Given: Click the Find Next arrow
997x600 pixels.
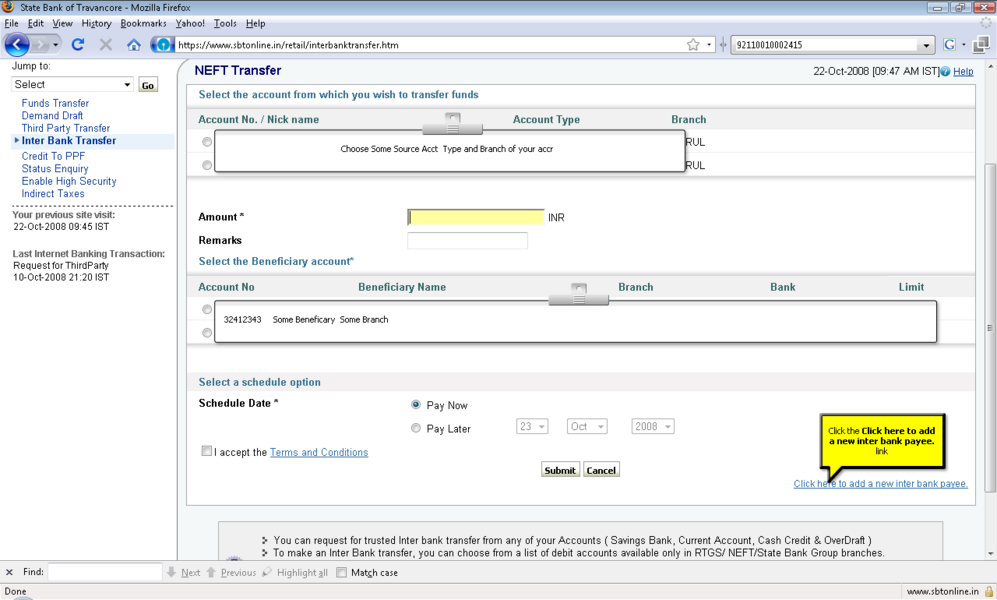Looking at the screenshot, I should [184, 573].
